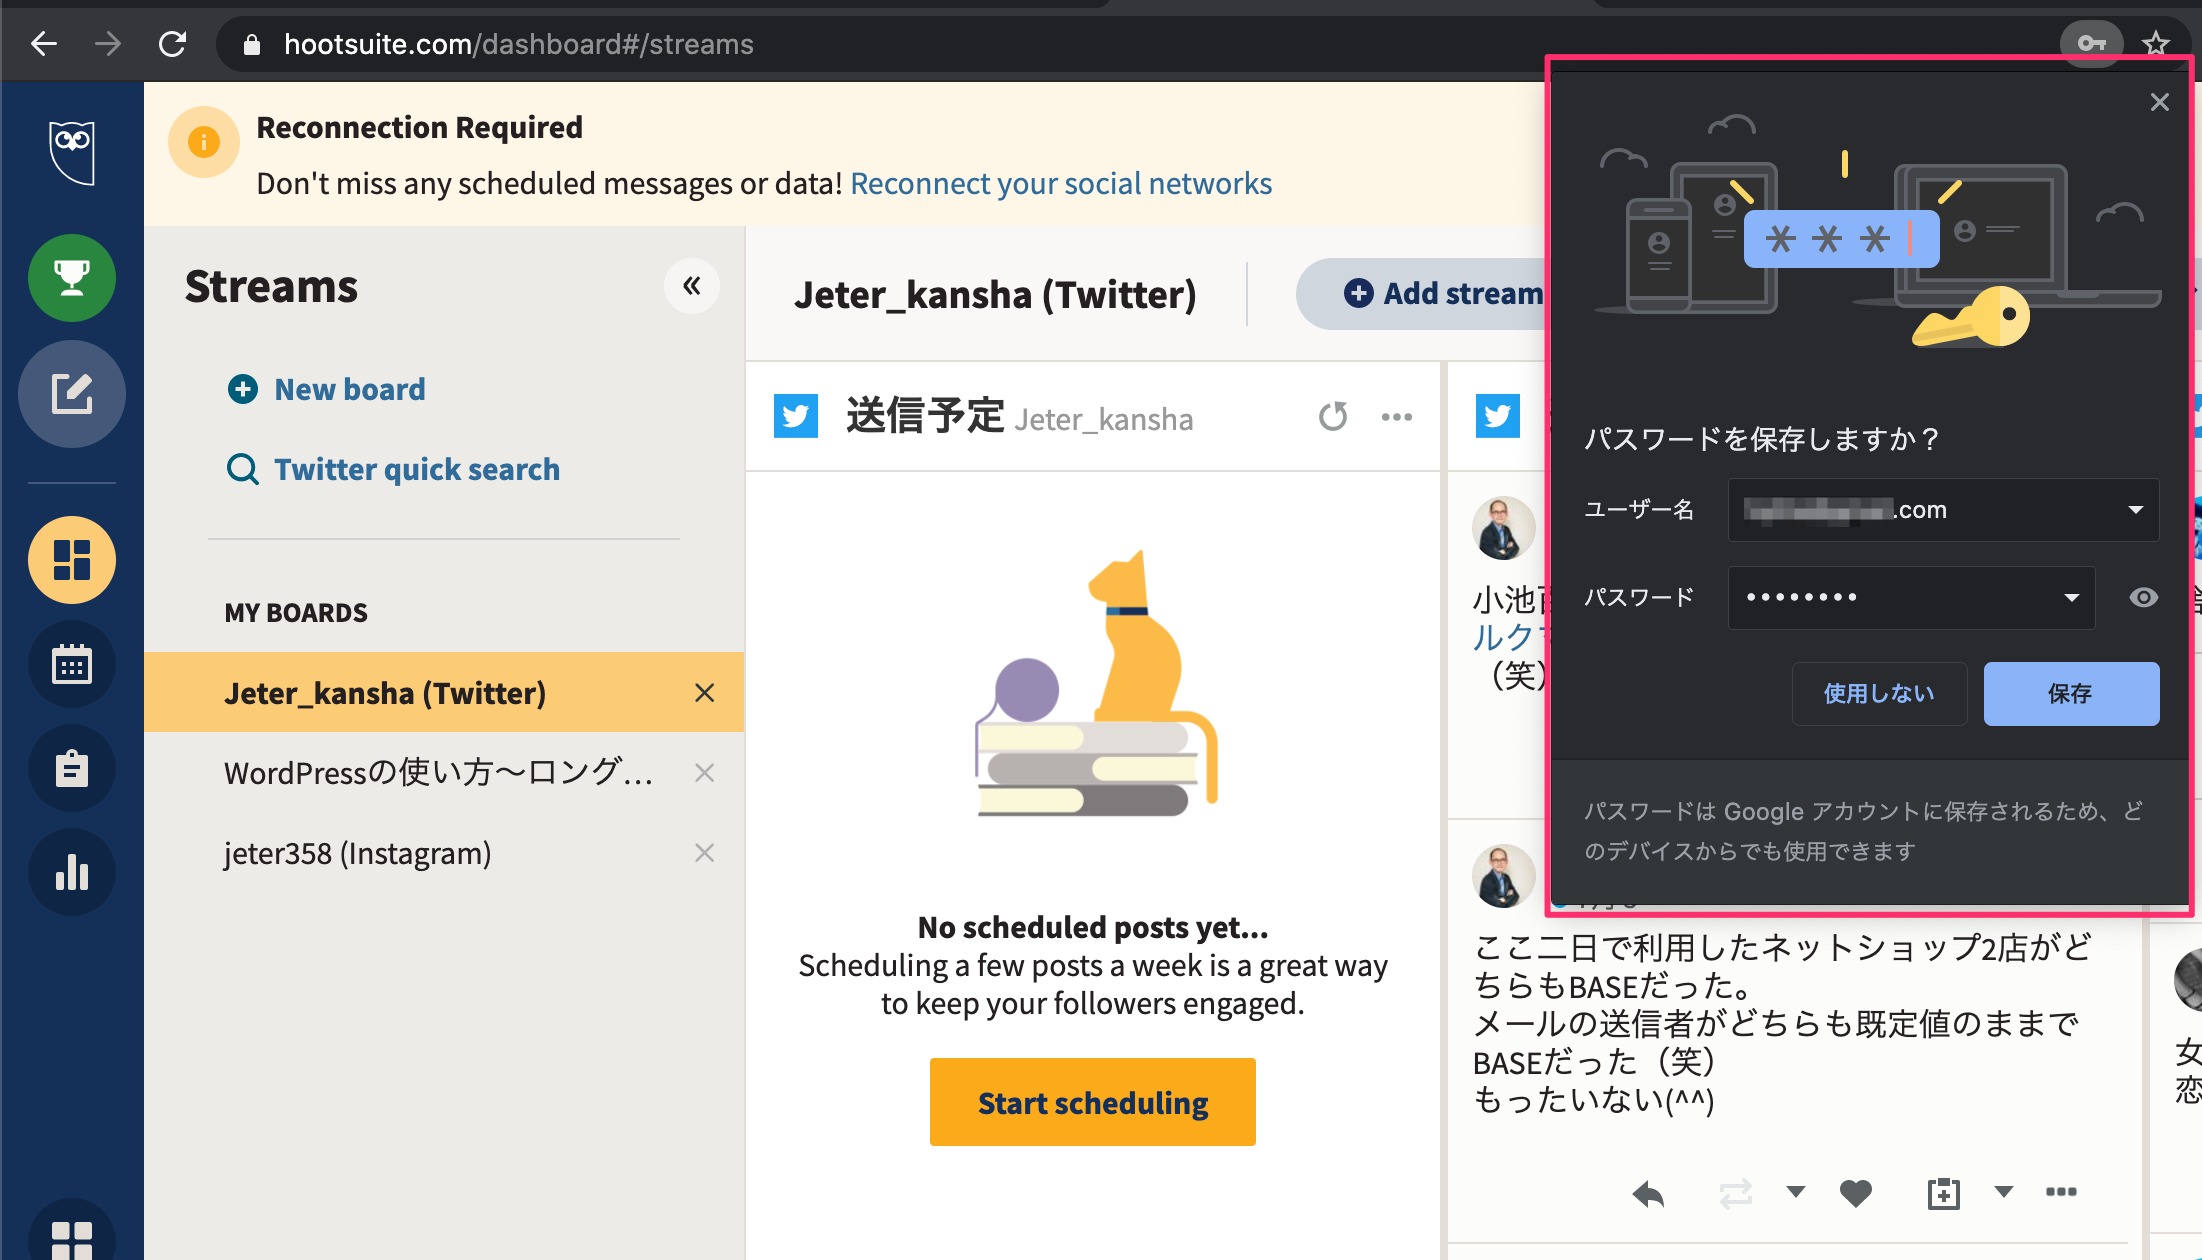Select the Jeter_kansha (Twitter) board
2202x1260 pixels.
[x=444, y=693]
